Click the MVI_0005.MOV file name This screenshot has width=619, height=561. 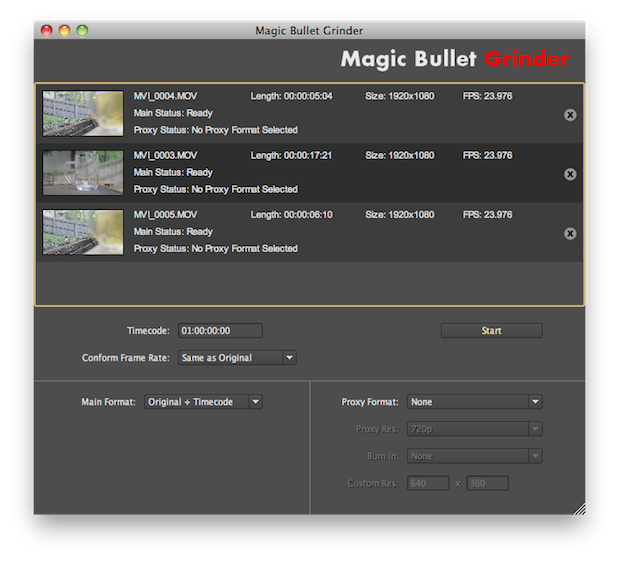pyautogui.click(x=165, y=215)
